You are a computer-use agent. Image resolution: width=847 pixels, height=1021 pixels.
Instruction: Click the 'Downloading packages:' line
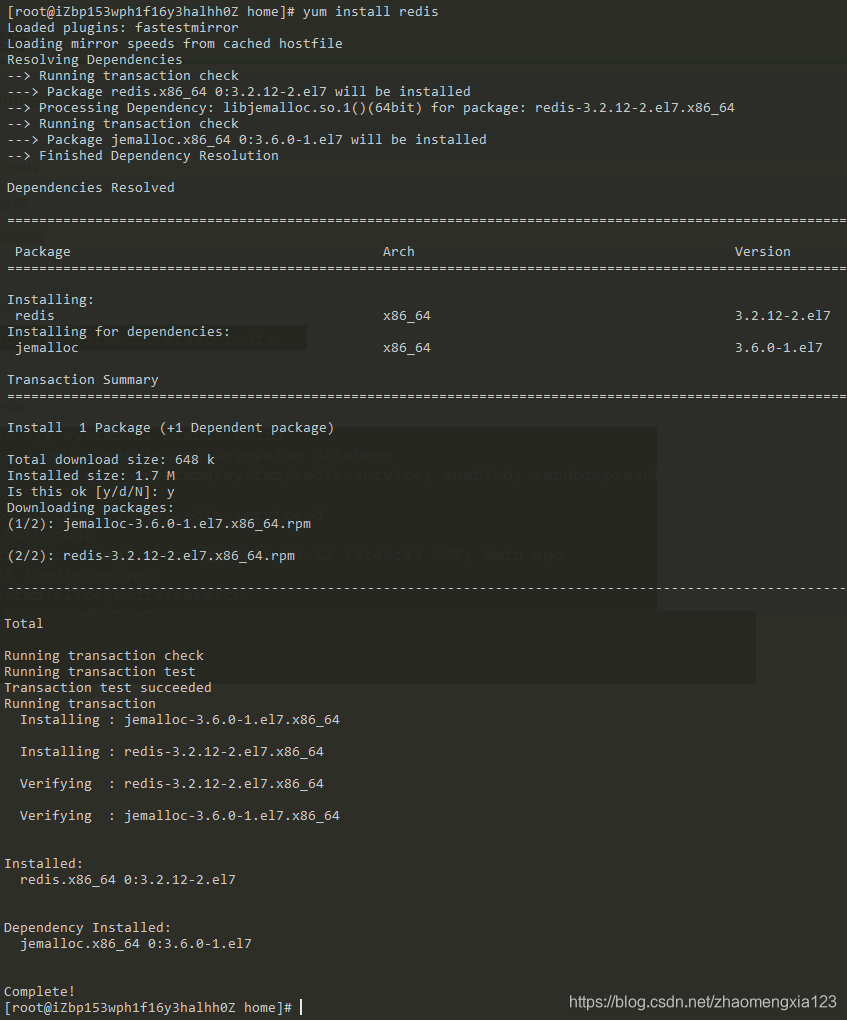click(90, 508)
